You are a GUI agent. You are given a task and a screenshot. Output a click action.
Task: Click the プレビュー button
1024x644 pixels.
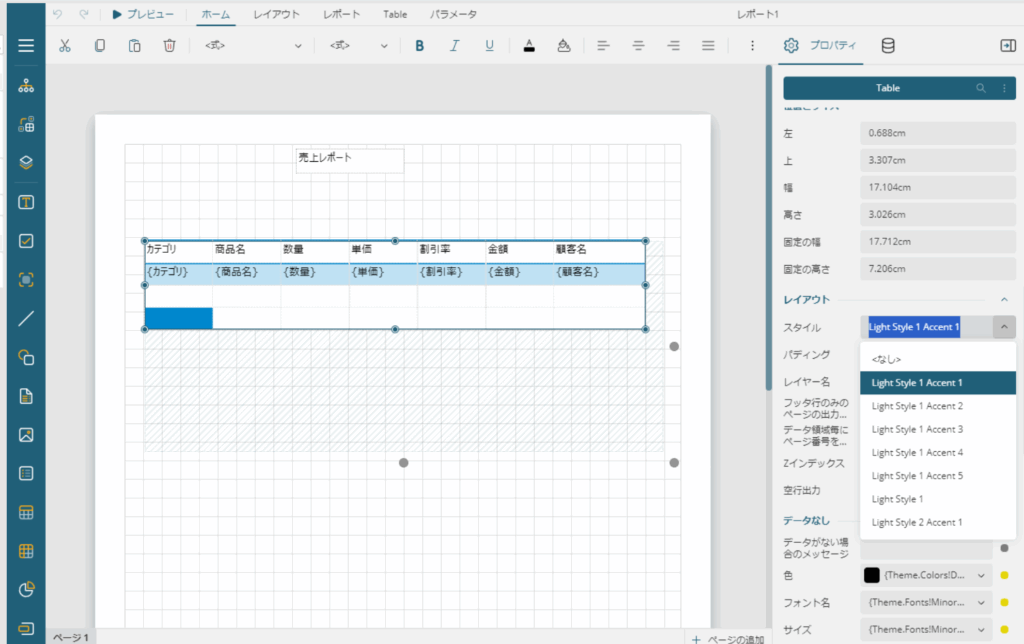pyautogui.click(x=143, y=15)
